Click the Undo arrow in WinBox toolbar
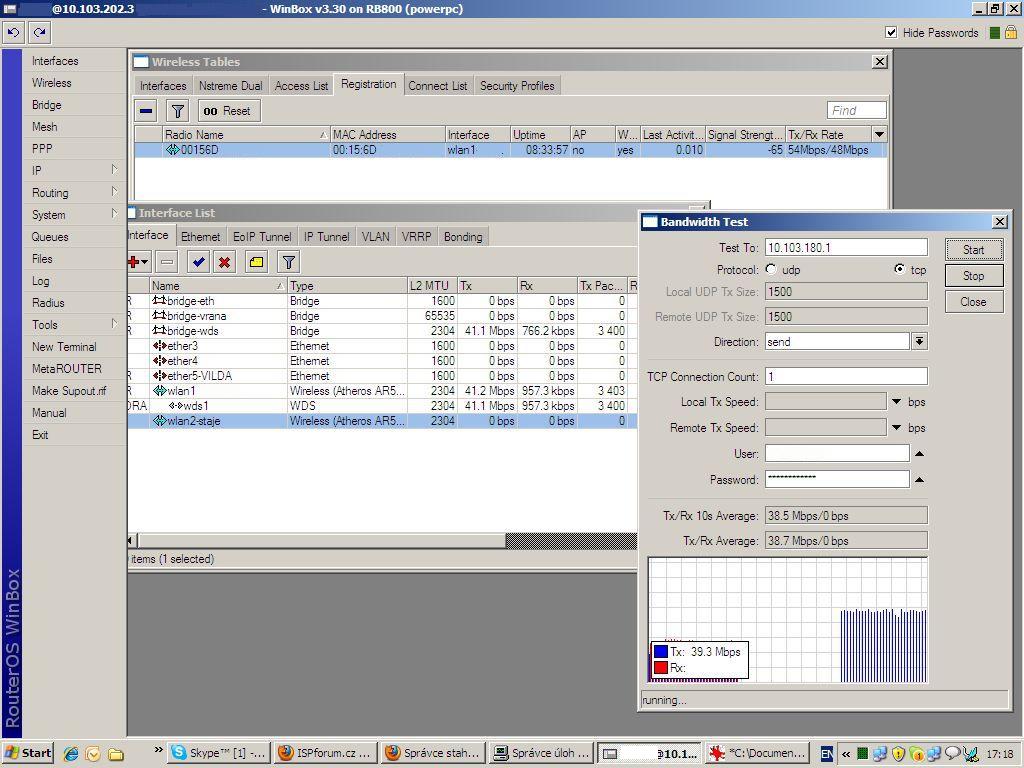This screenshot has width=1024, height=768. pos(14,32)
